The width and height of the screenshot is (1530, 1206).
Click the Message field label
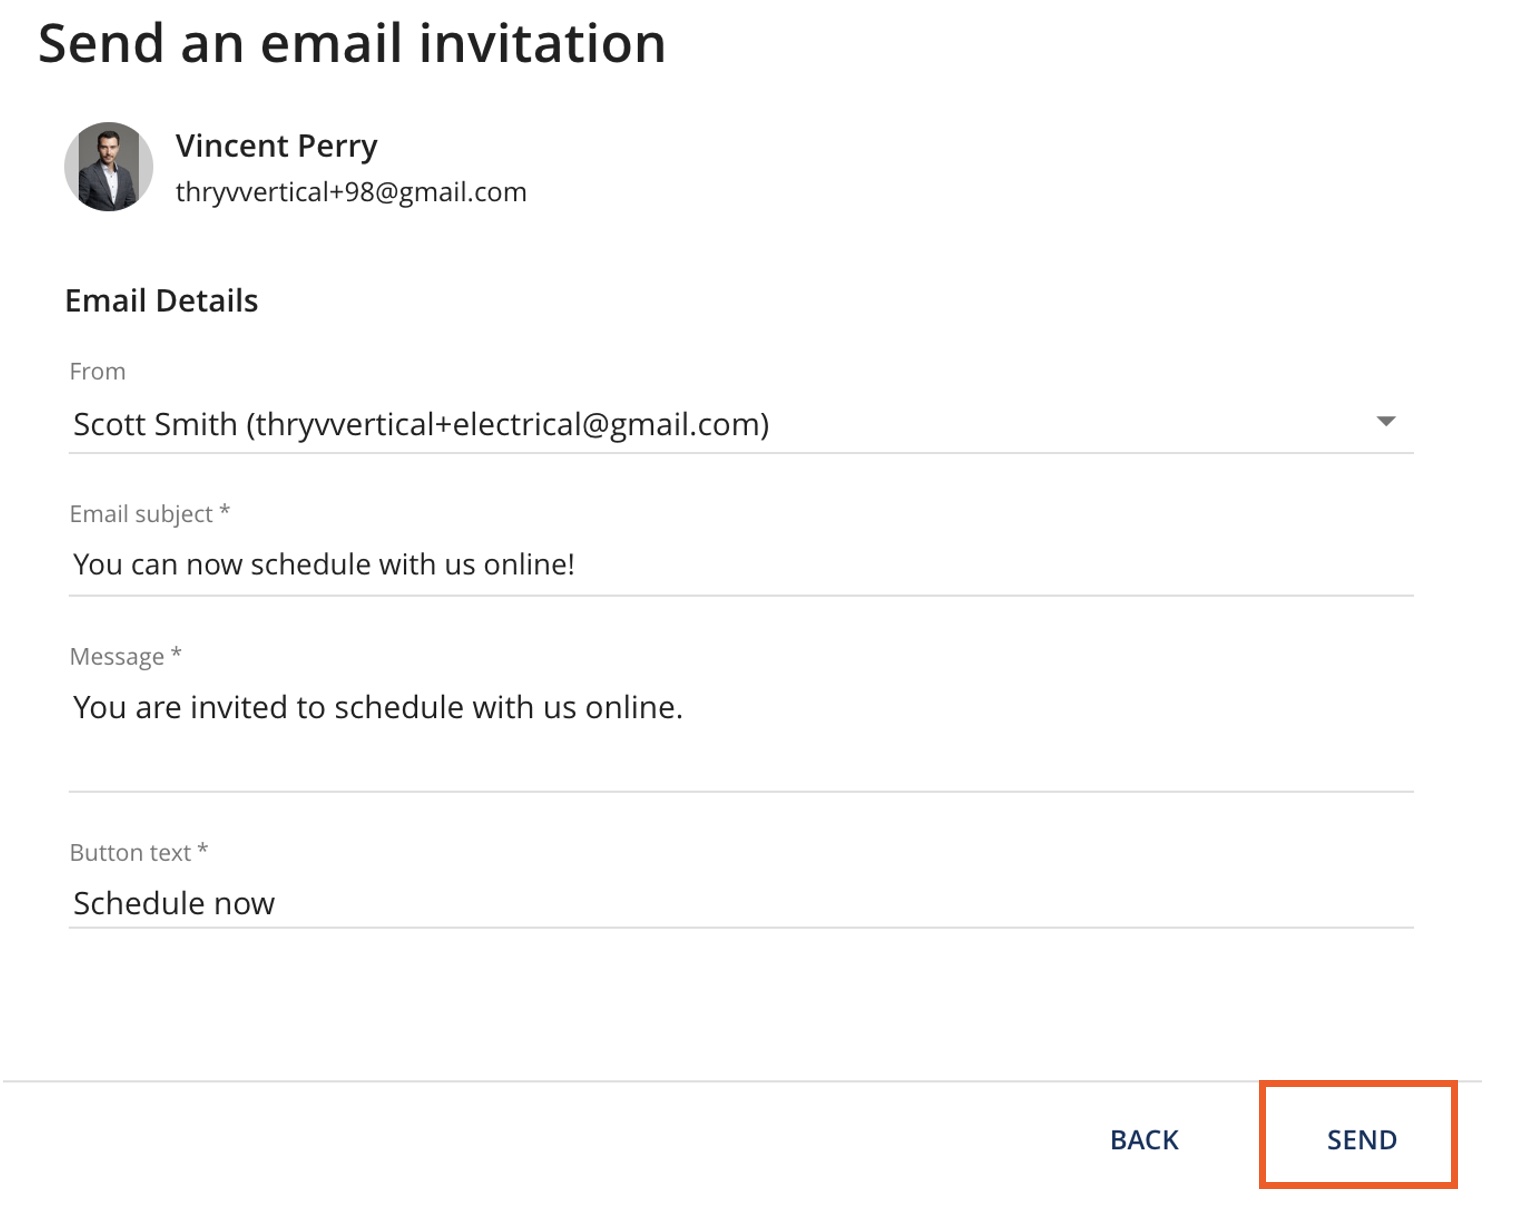[117, 657]
